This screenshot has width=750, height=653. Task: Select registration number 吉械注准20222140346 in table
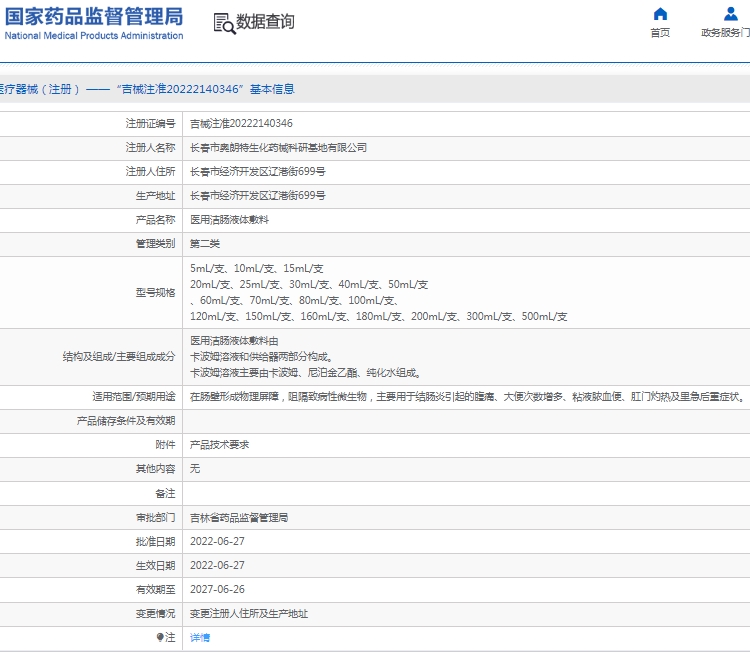point(241,123)
